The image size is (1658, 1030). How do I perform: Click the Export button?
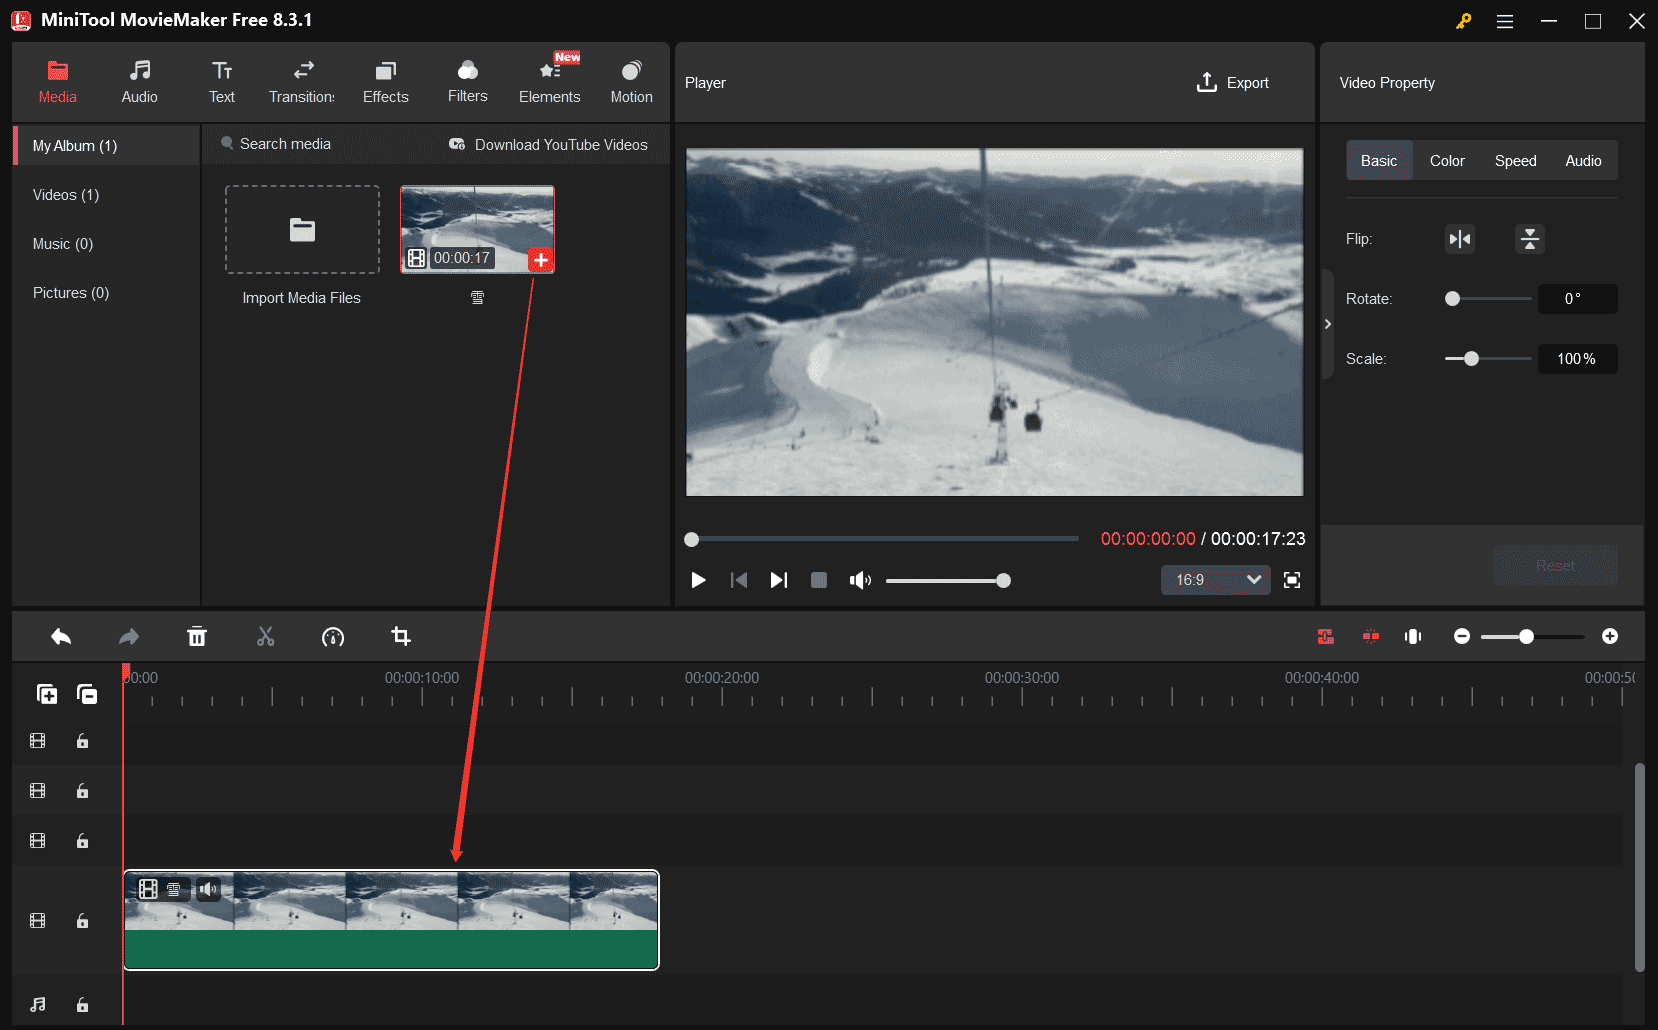[1232, 82]
